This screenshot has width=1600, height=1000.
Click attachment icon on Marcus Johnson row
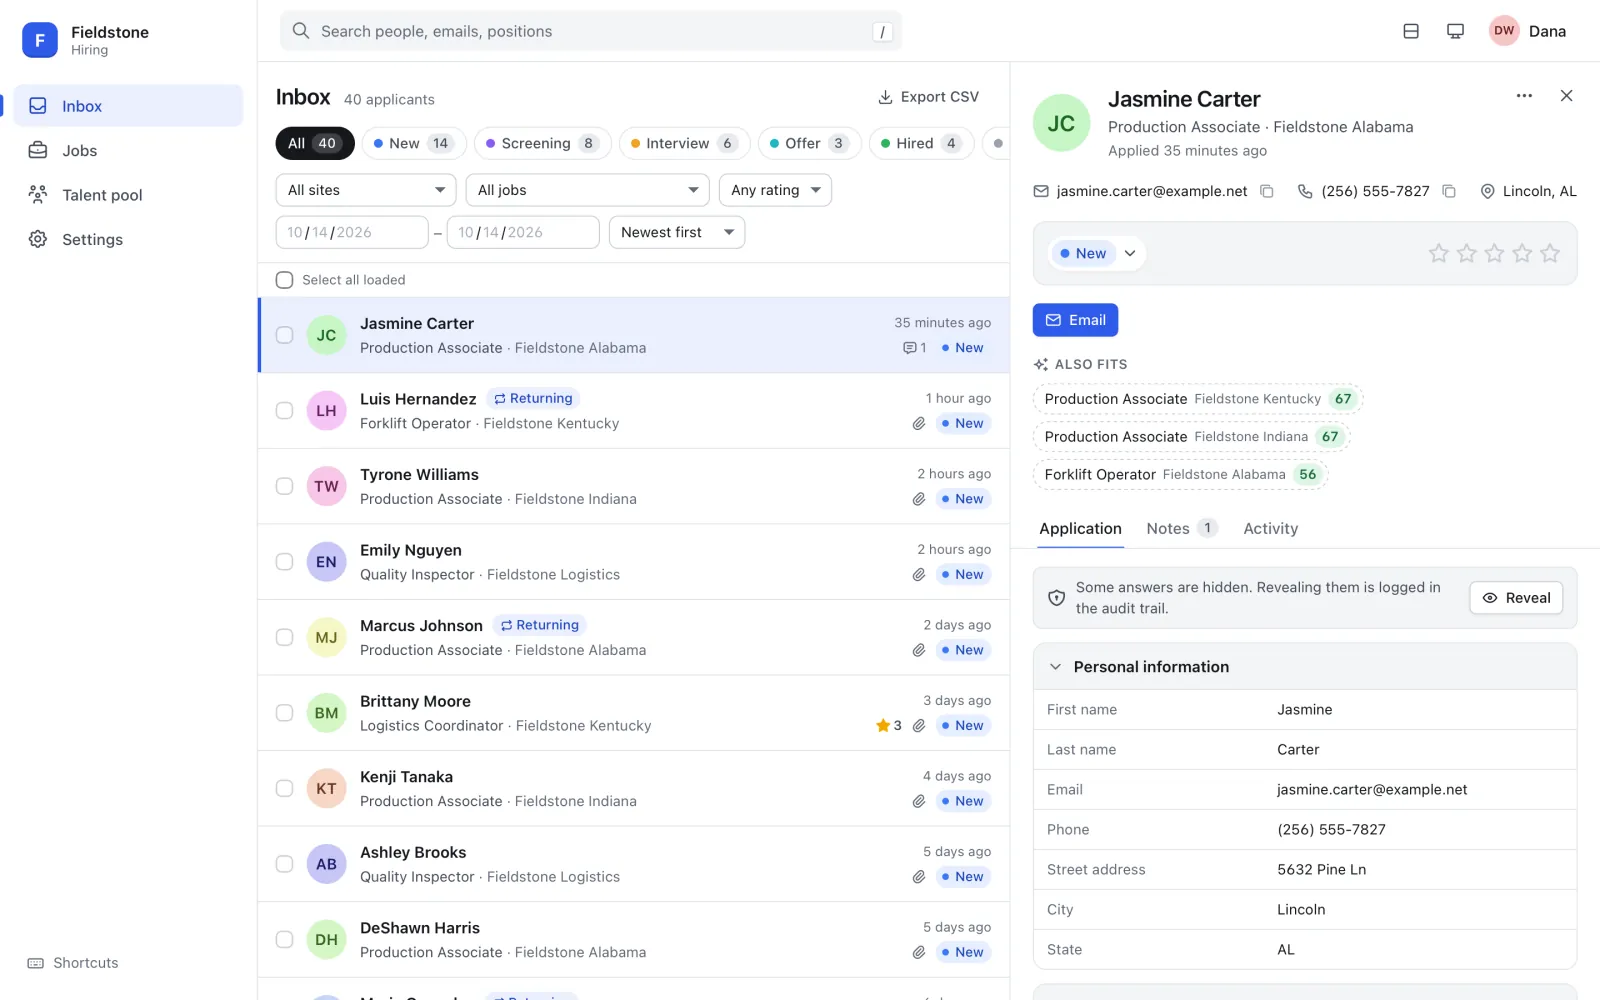tap(918, 650)
